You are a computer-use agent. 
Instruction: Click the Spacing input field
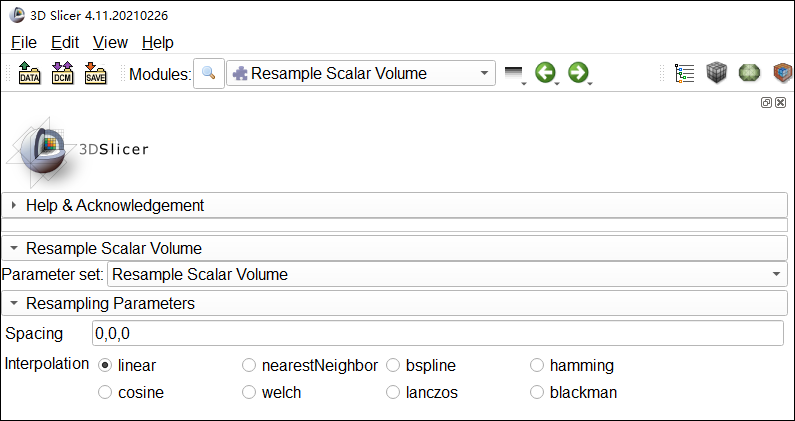(438, 333)
